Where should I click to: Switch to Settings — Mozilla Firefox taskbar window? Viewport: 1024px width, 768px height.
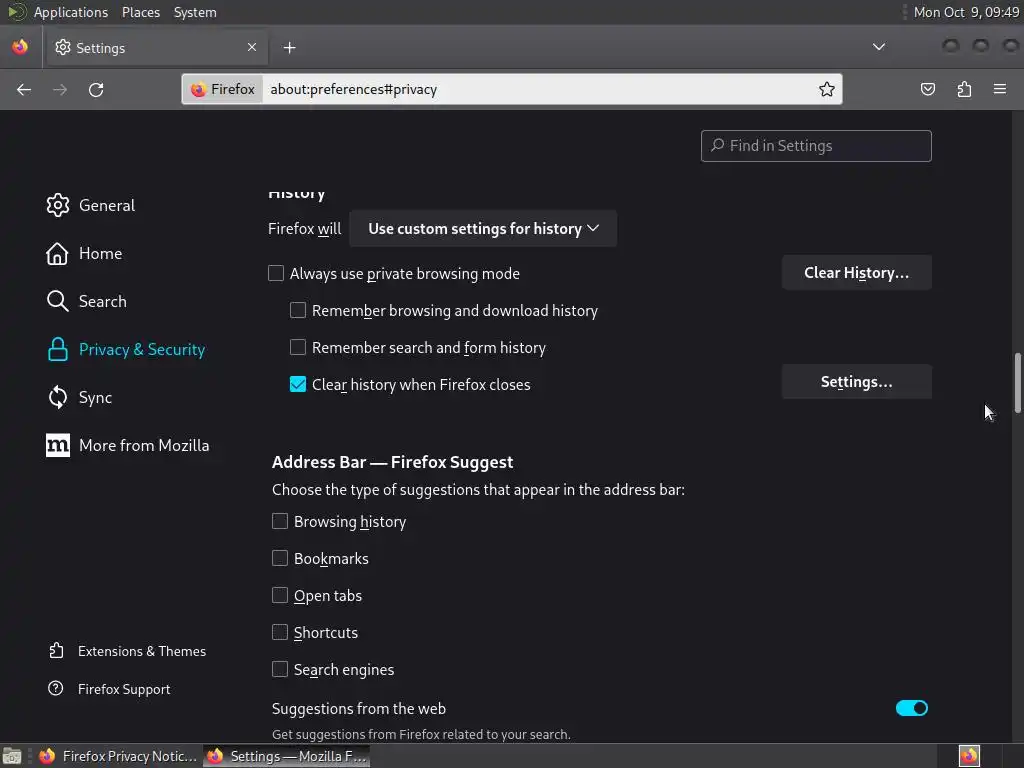tap(286, 756)
